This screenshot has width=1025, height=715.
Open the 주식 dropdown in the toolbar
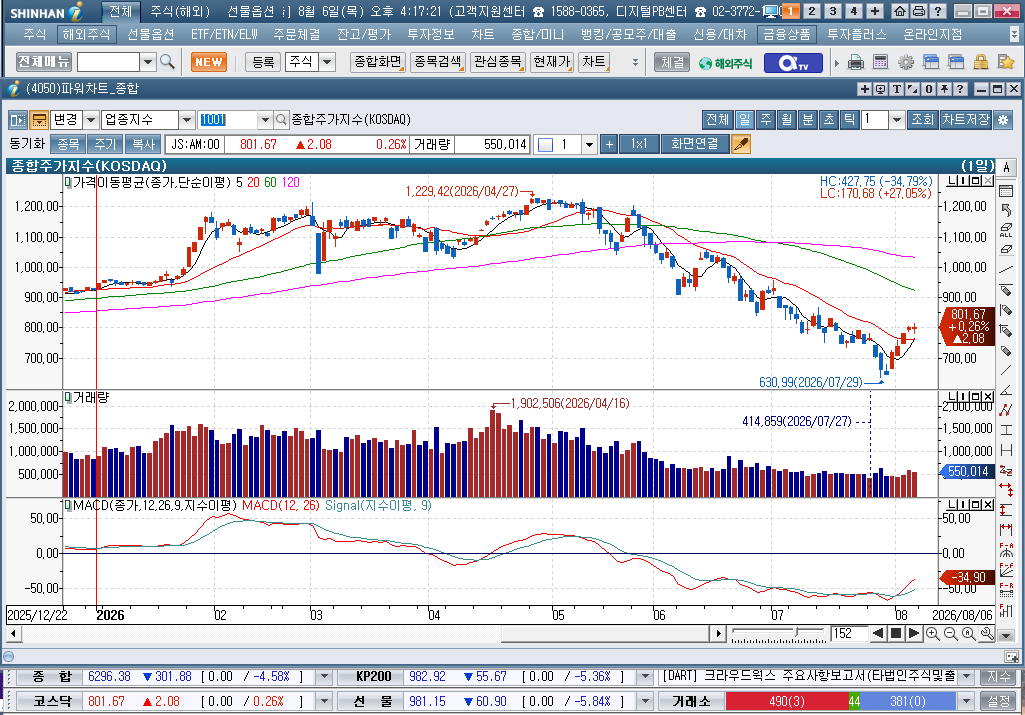pos(328,62)
